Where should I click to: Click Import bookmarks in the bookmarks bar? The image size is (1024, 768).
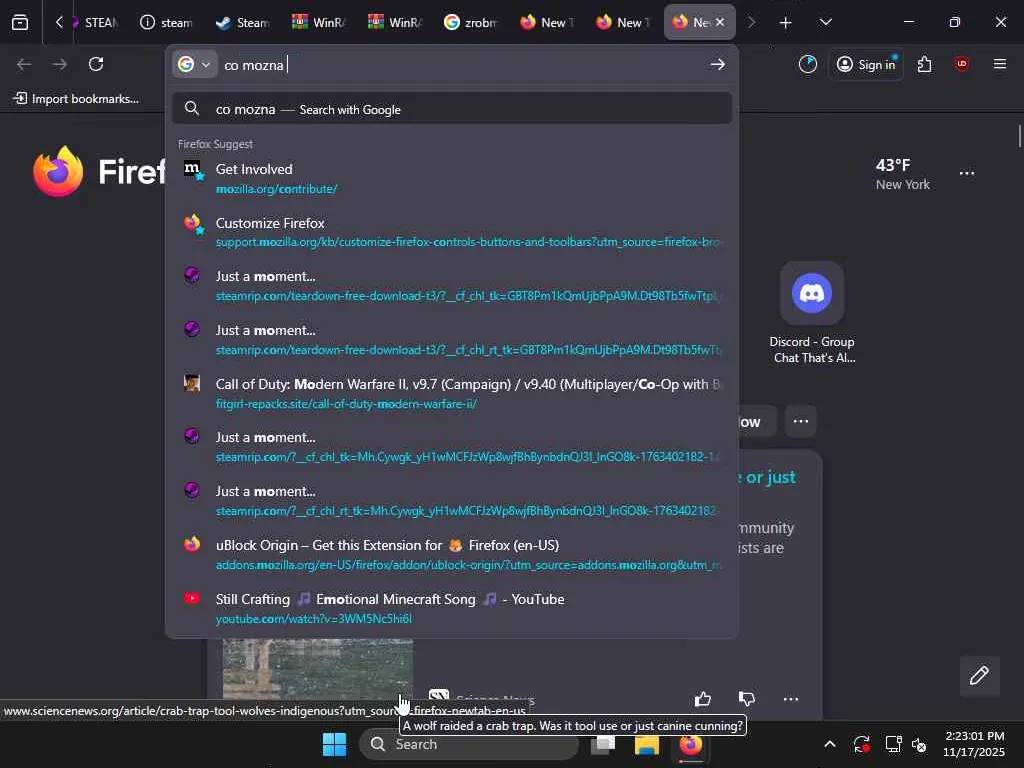[76, 99]
